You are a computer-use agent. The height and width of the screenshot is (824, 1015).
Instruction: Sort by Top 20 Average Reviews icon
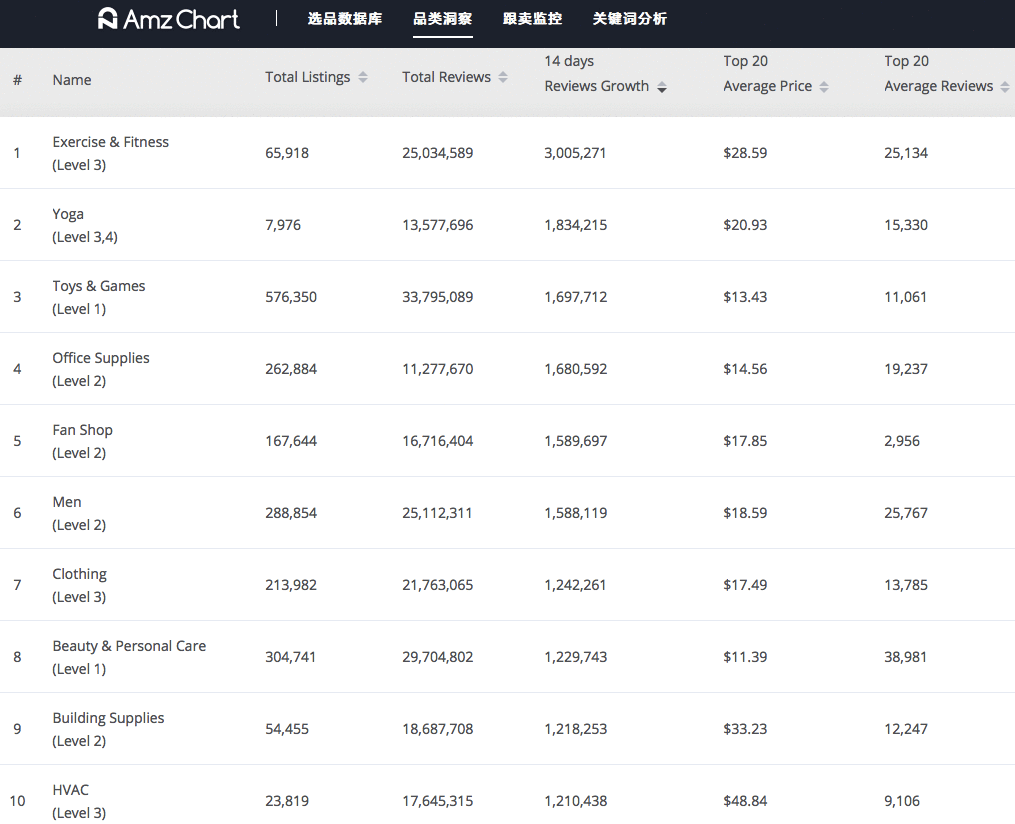[1005, 87]
